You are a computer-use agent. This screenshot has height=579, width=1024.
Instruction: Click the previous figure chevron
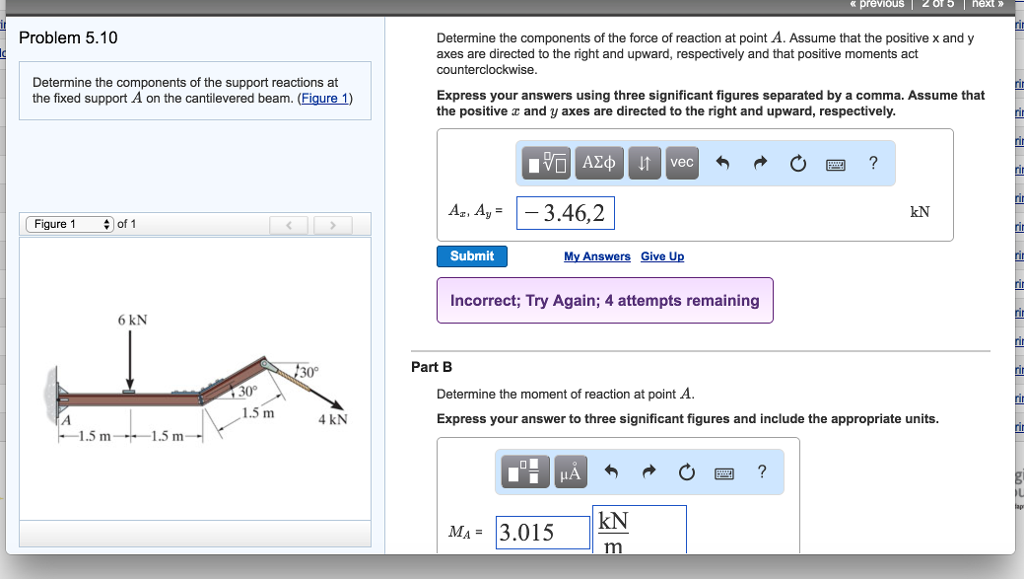pyautogui.click(x=289, y=224)
